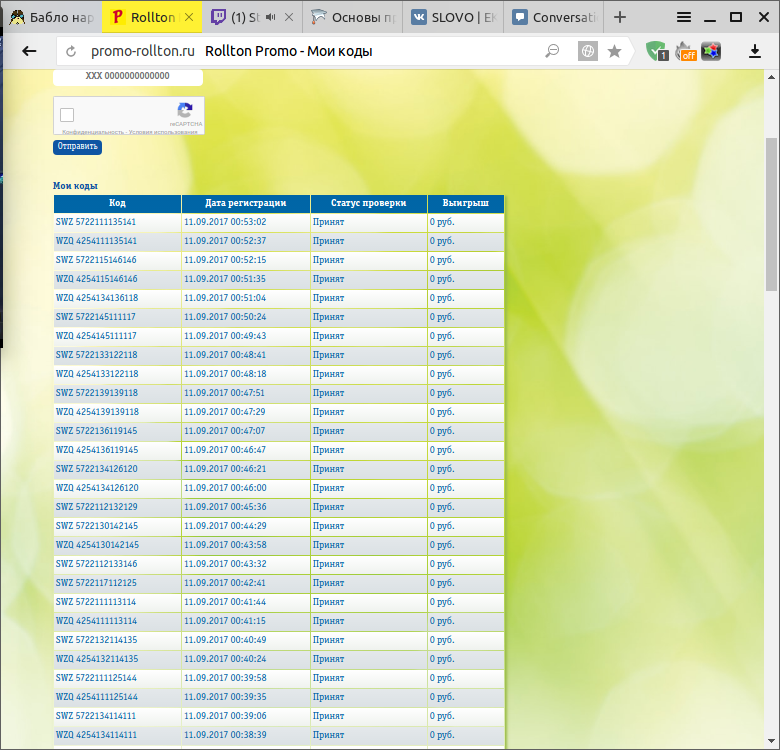Click Принят status in SWZ 5722112133146 row

pyautogui.click(x=328, y=564)
